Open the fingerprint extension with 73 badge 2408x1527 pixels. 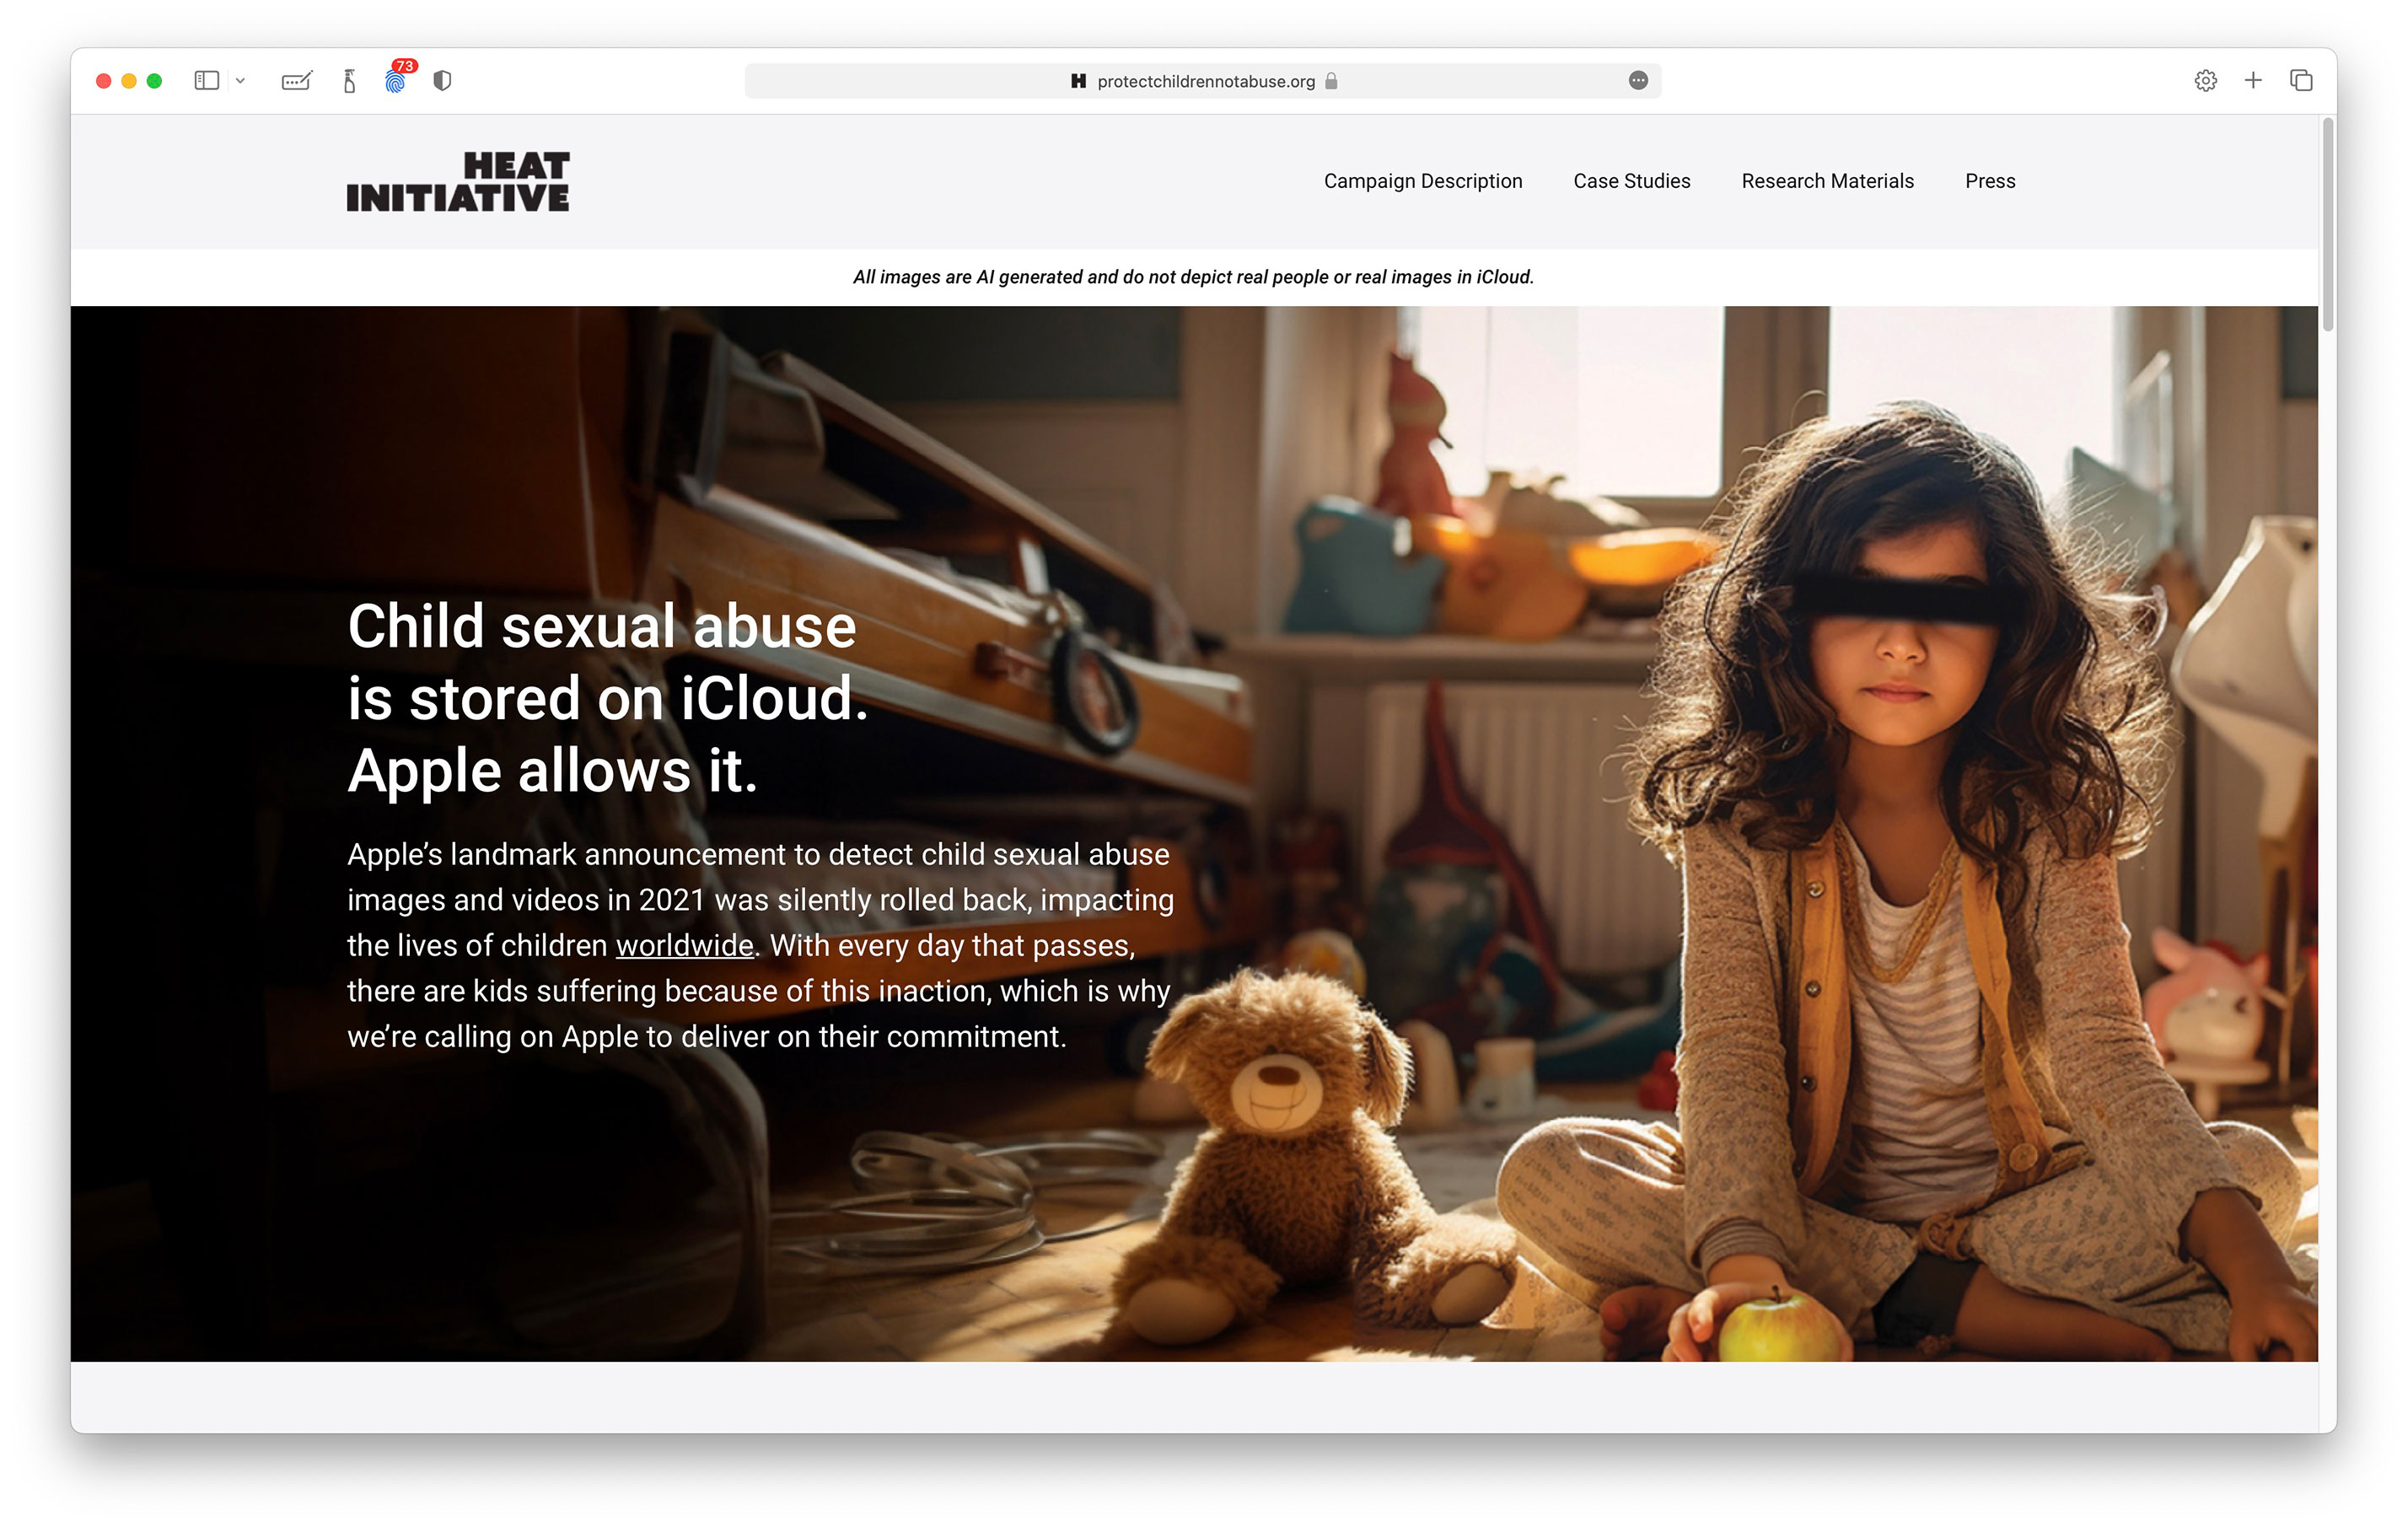pos(397,79)
